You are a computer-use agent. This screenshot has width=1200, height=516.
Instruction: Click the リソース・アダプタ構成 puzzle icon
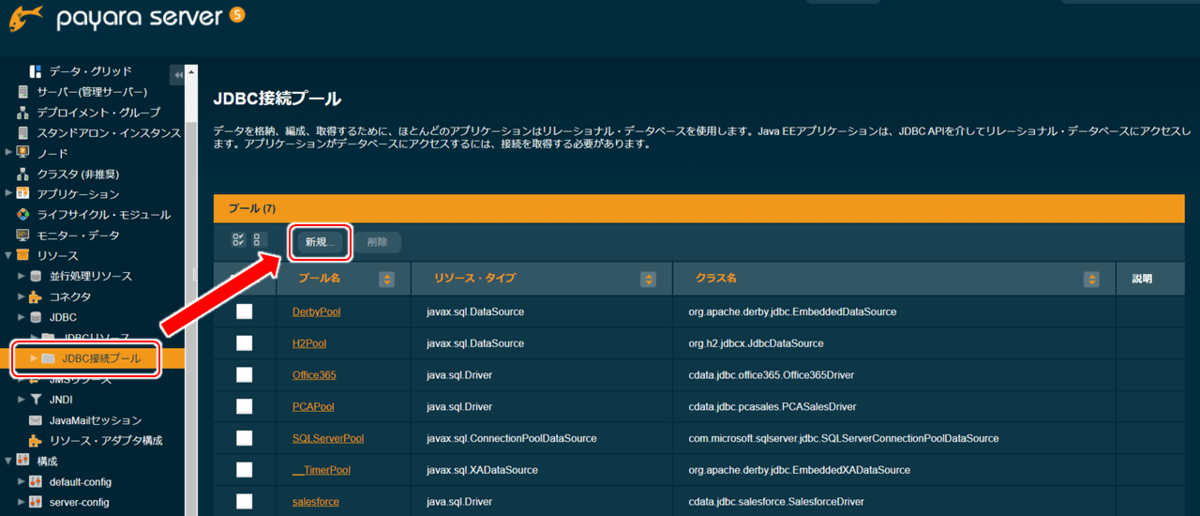coord(36,440)
